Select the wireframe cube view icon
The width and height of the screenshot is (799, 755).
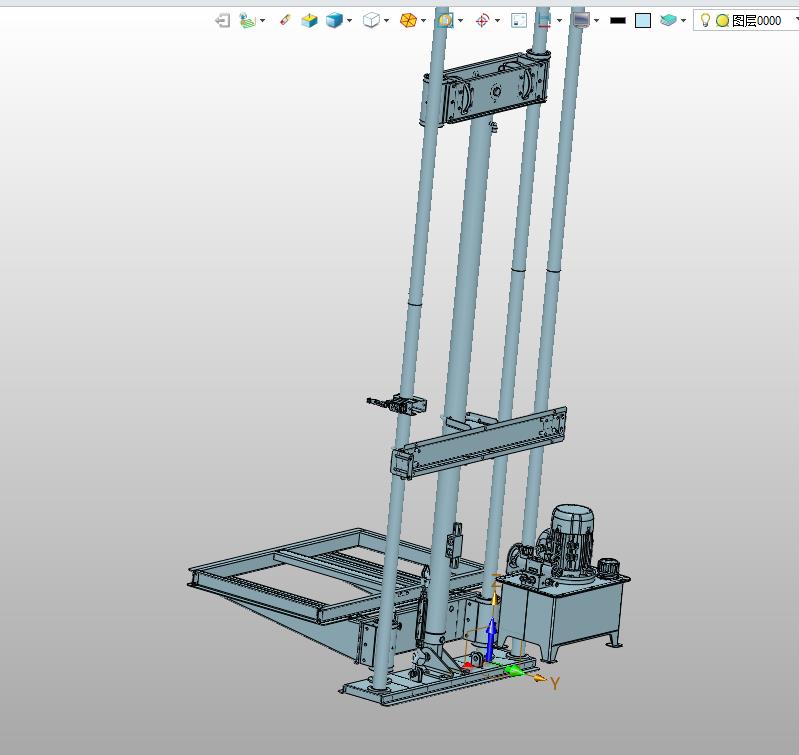(371, 20)
